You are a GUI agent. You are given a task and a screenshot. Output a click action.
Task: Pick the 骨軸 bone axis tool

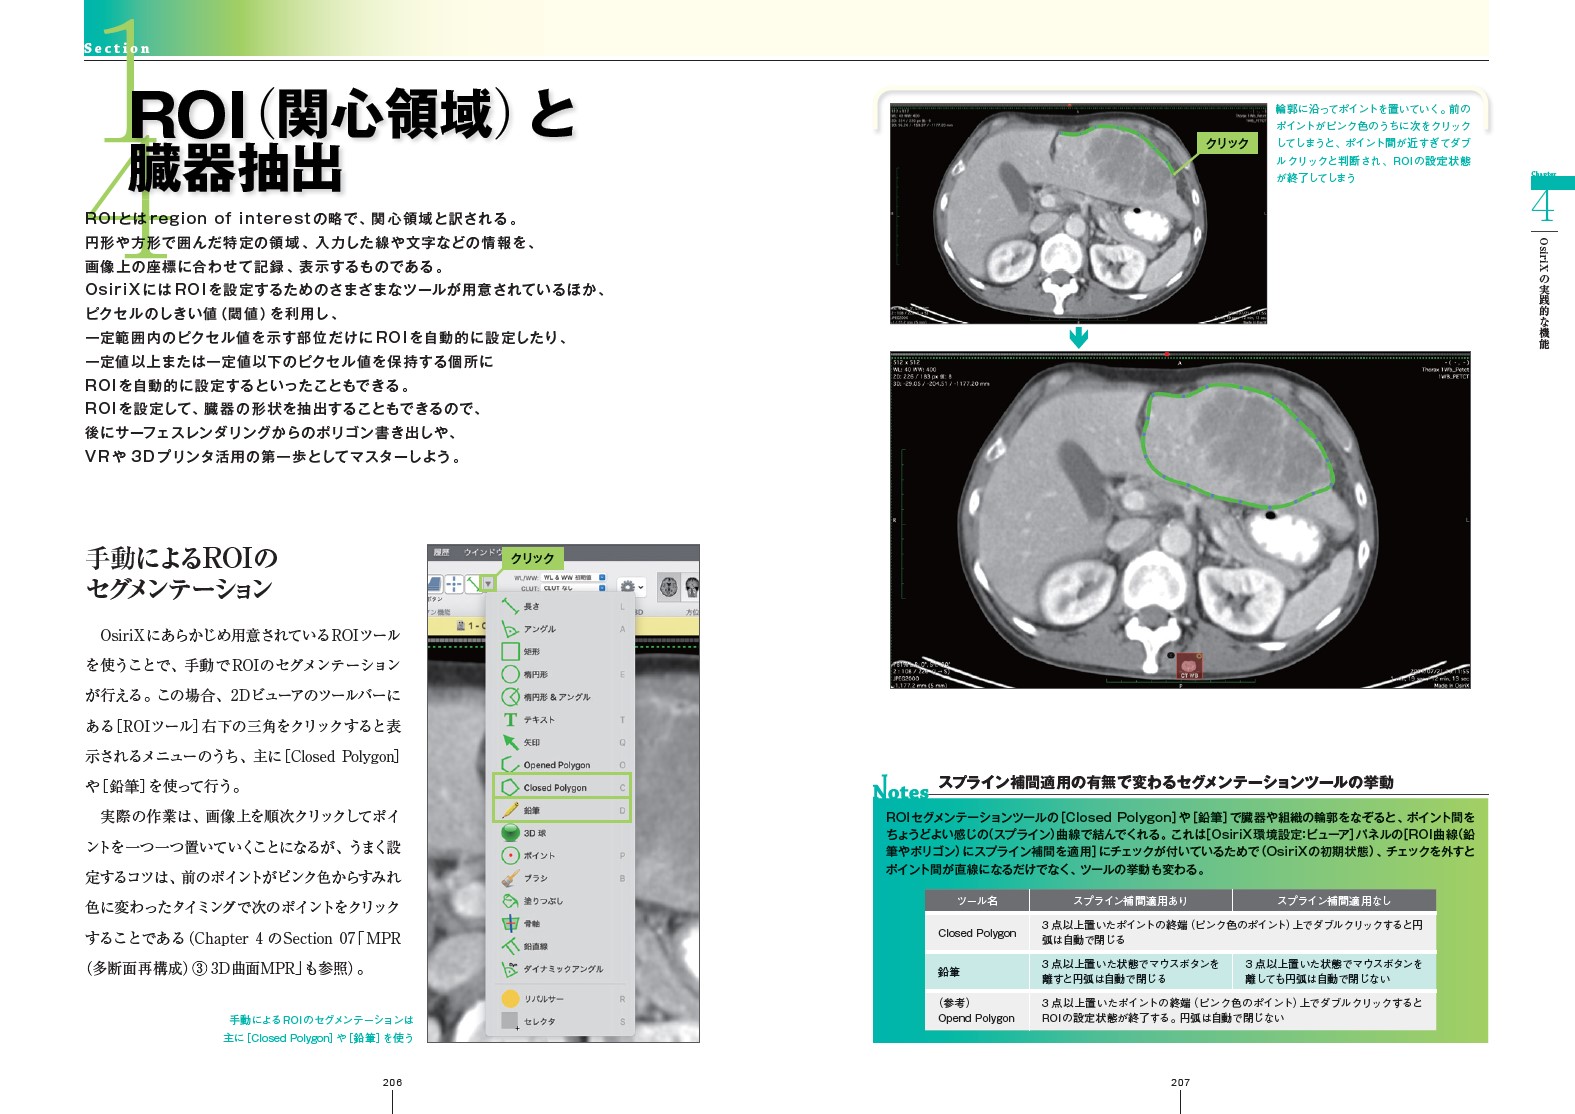click(559, 924)
